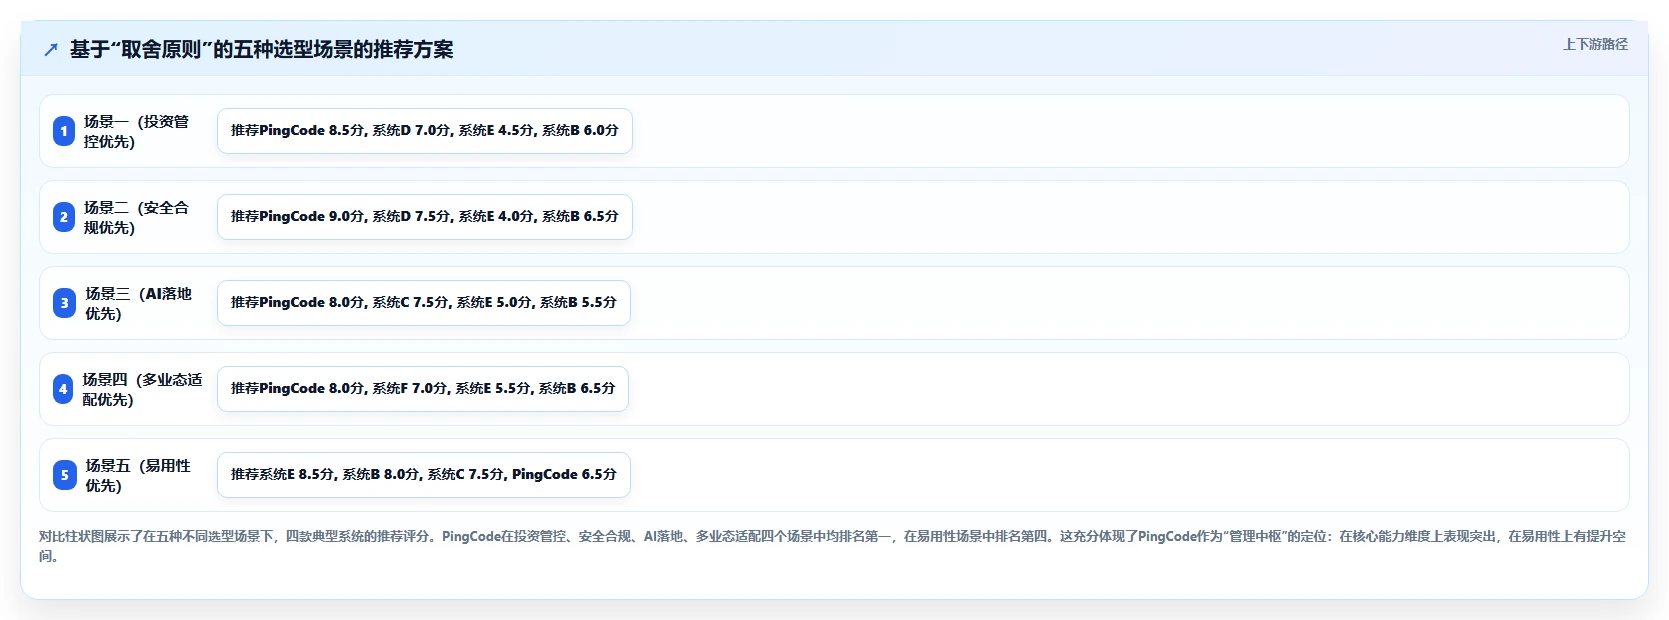
Task: Click the 上下游路径 link at top right
Action: (x=1595, y=44)
